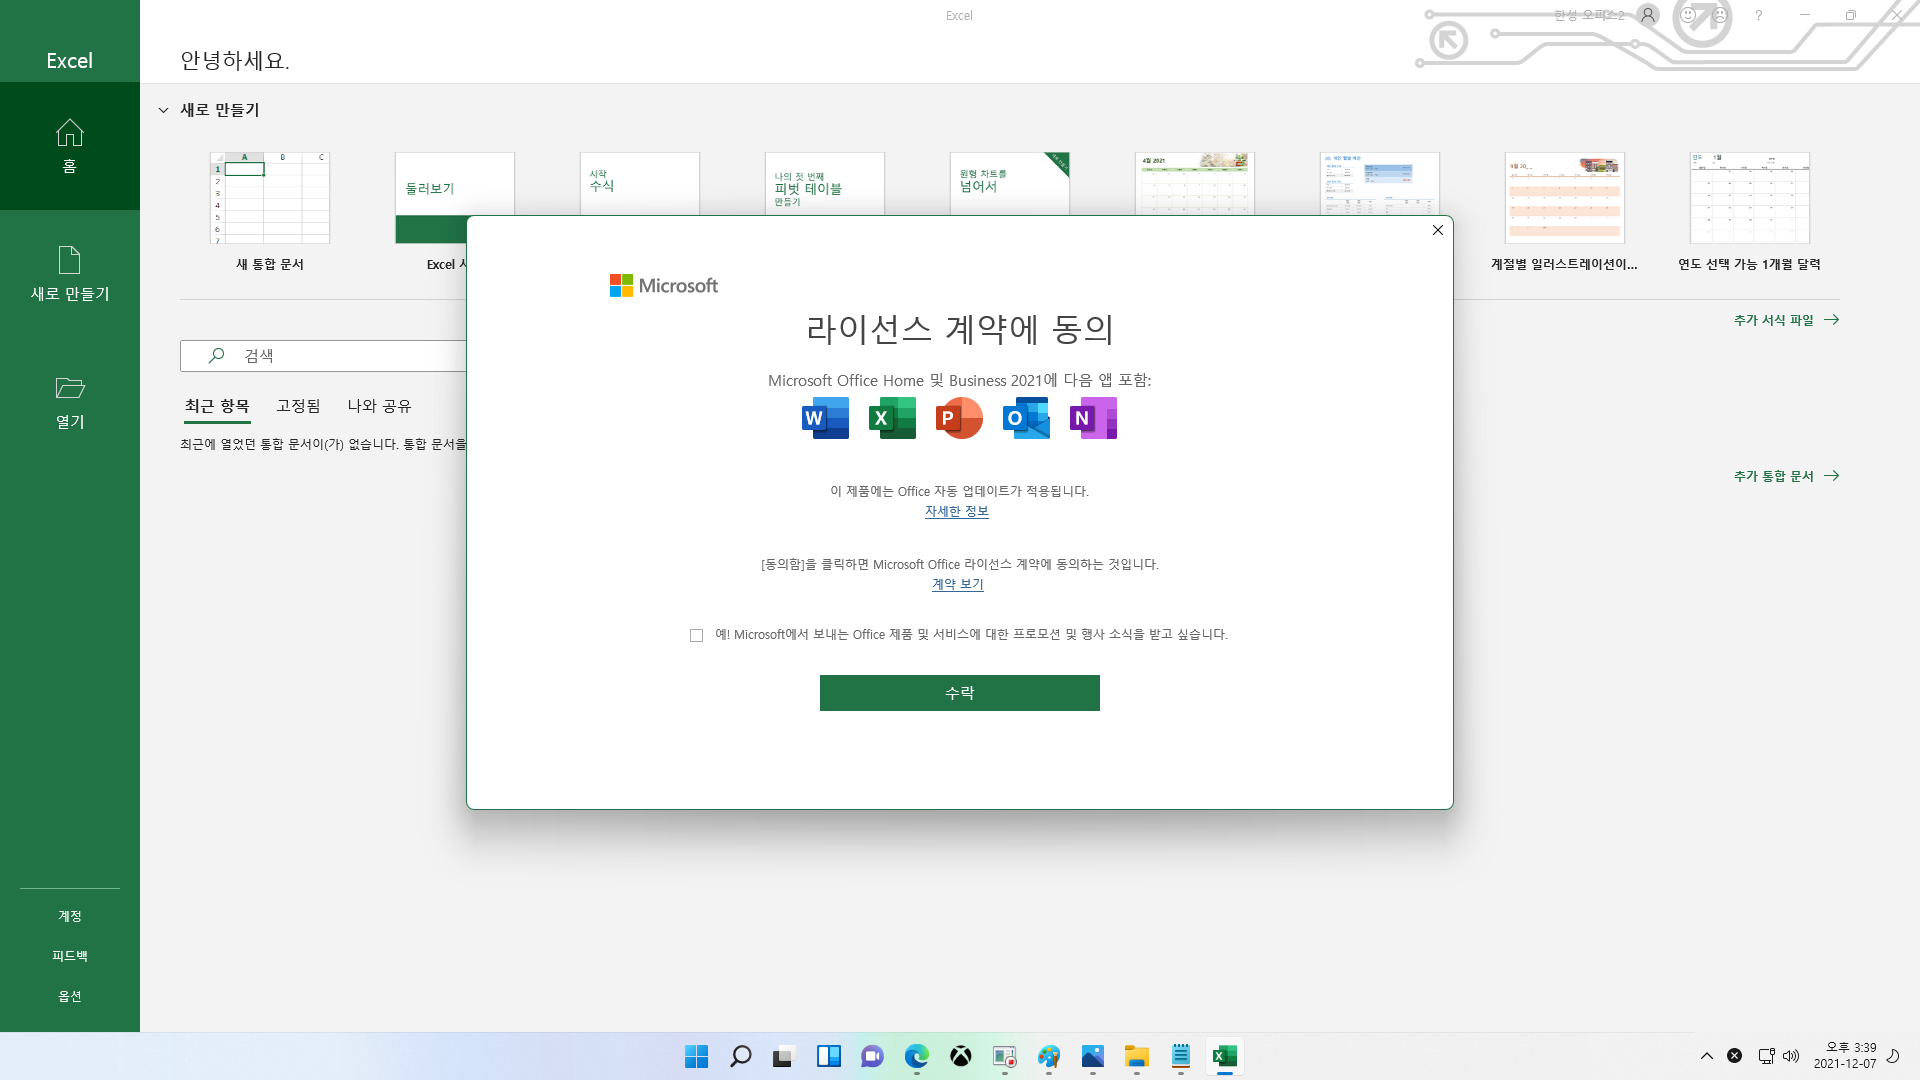Click the PowerPoint app icon in dialog

coord(959,418)
